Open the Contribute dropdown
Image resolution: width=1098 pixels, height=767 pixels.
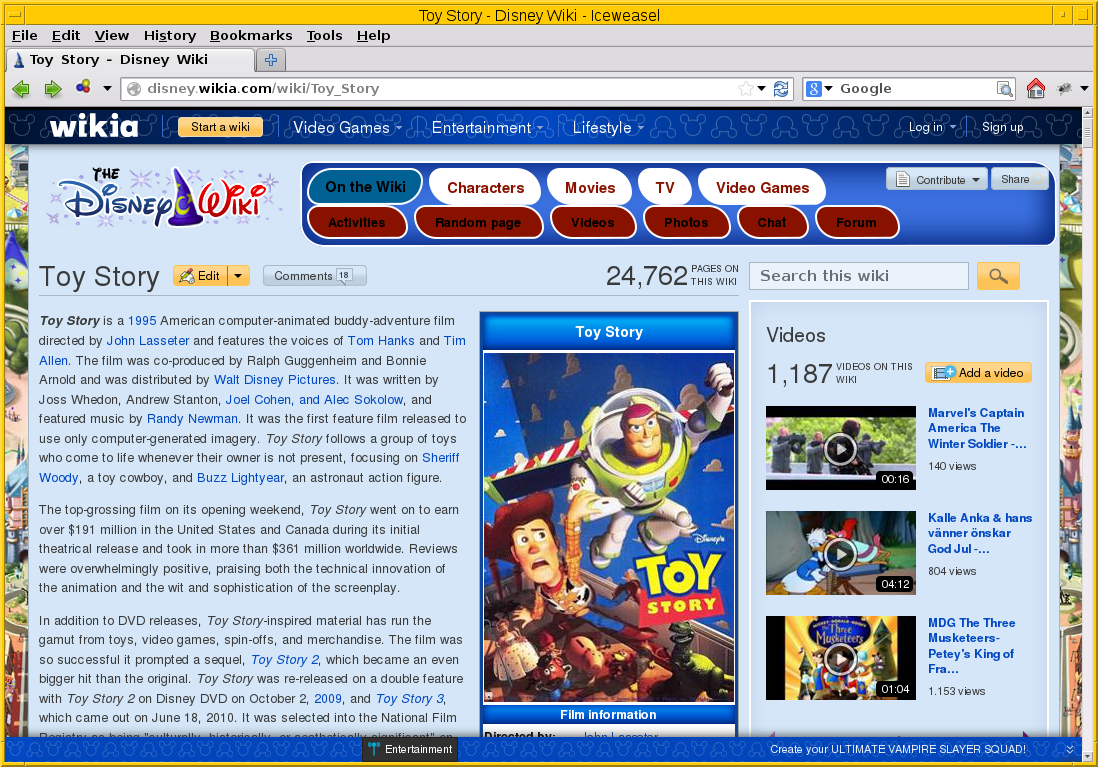pyautogui.click(x=936, y=178)
